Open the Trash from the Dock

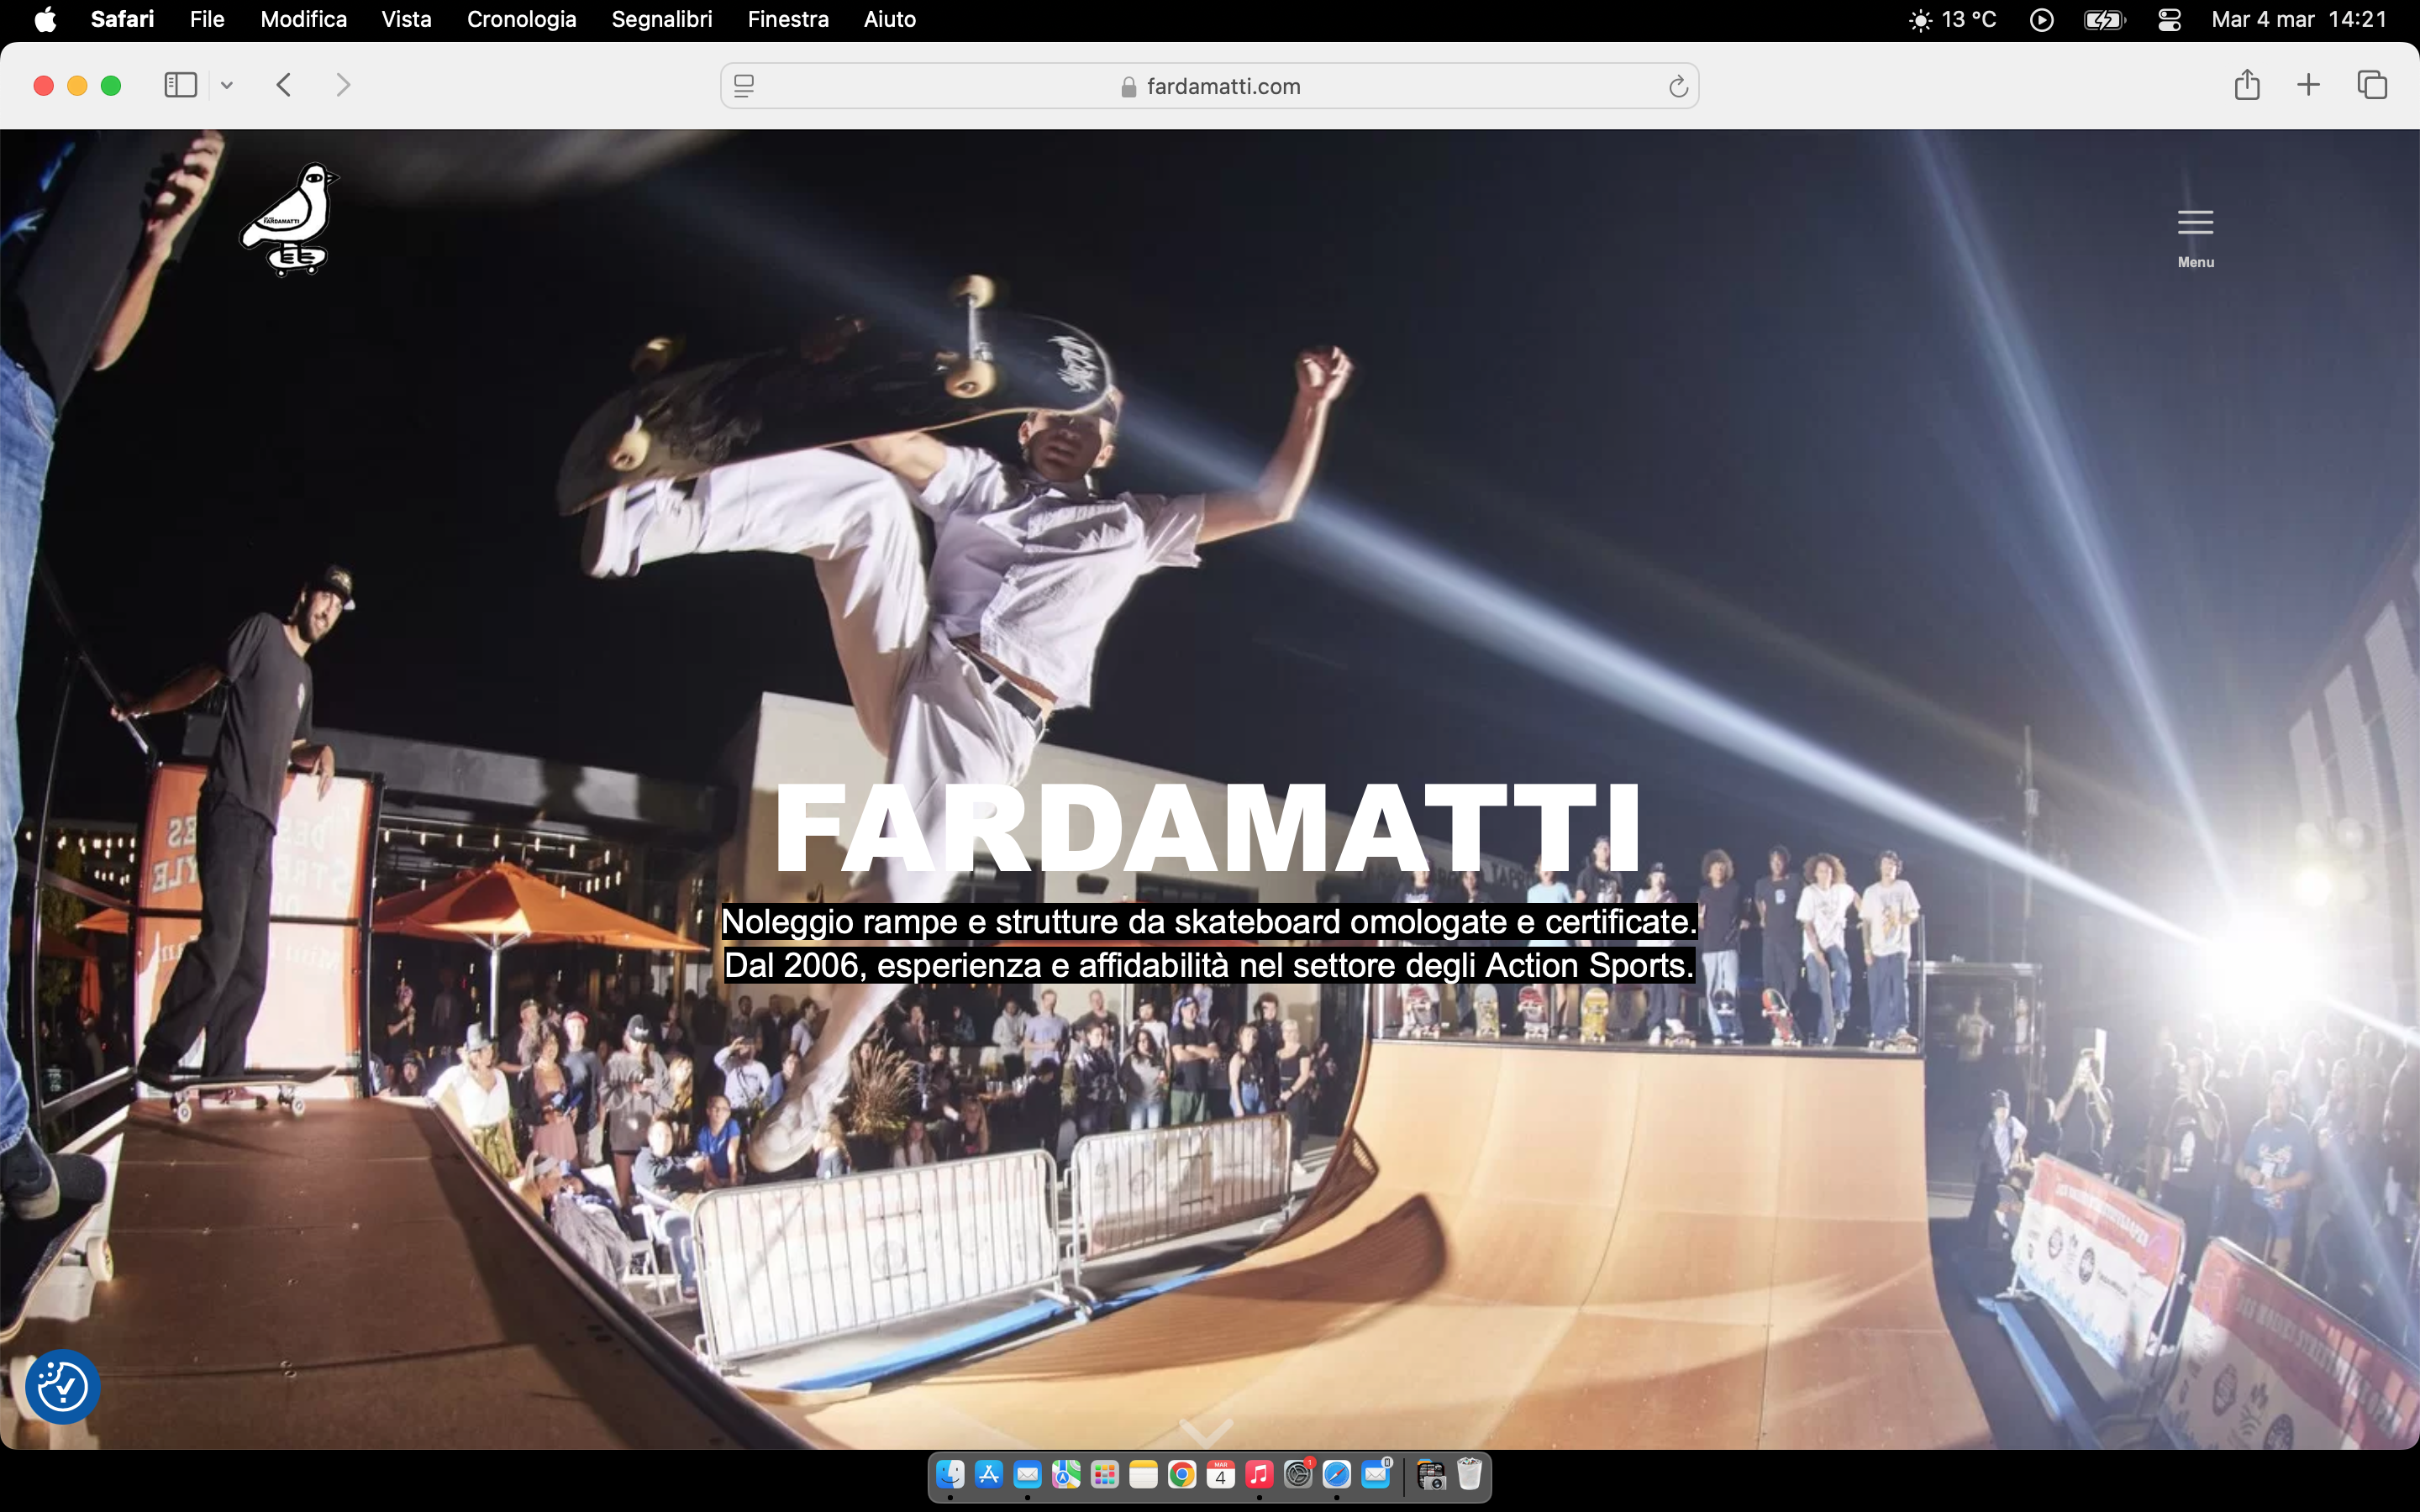tap(1469, 1474)
